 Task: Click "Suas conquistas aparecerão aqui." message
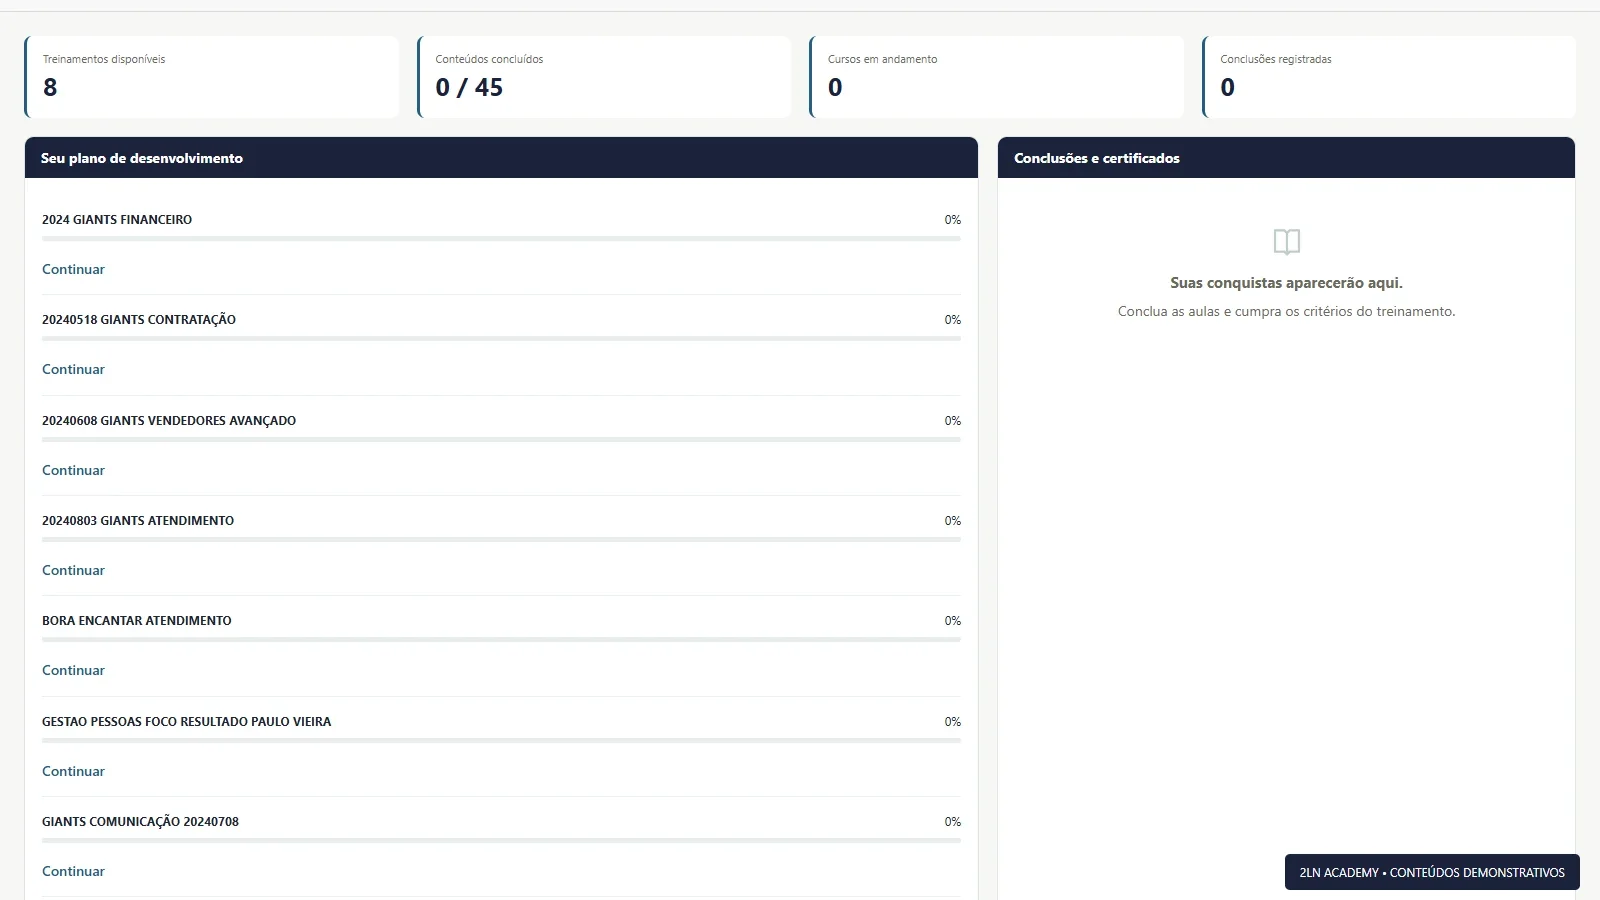point(1286,283)
